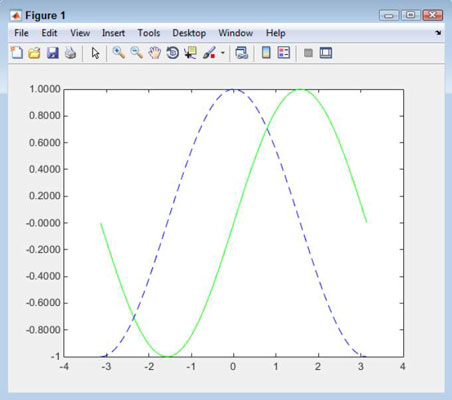Select the Pan hand tool
This screenshot has height=400, width=452.
click(154, 53)
